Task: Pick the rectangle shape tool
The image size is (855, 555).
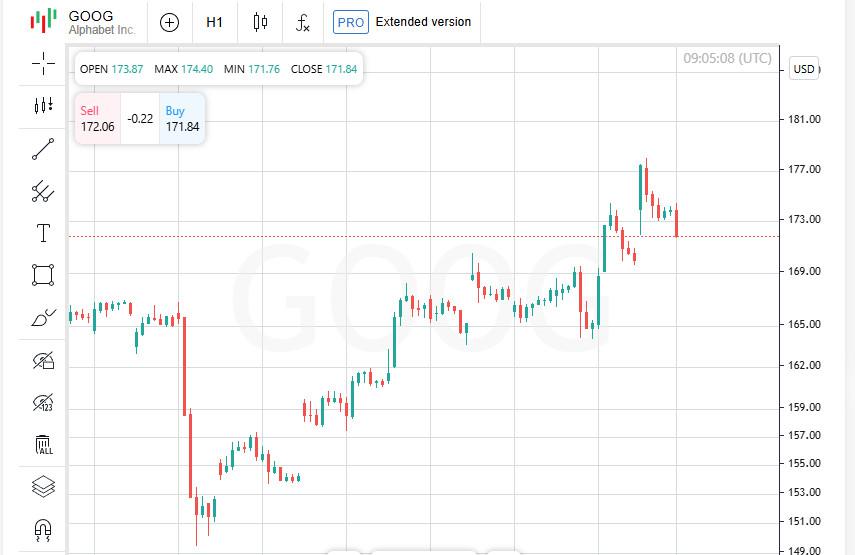Action: click(43, 275)
